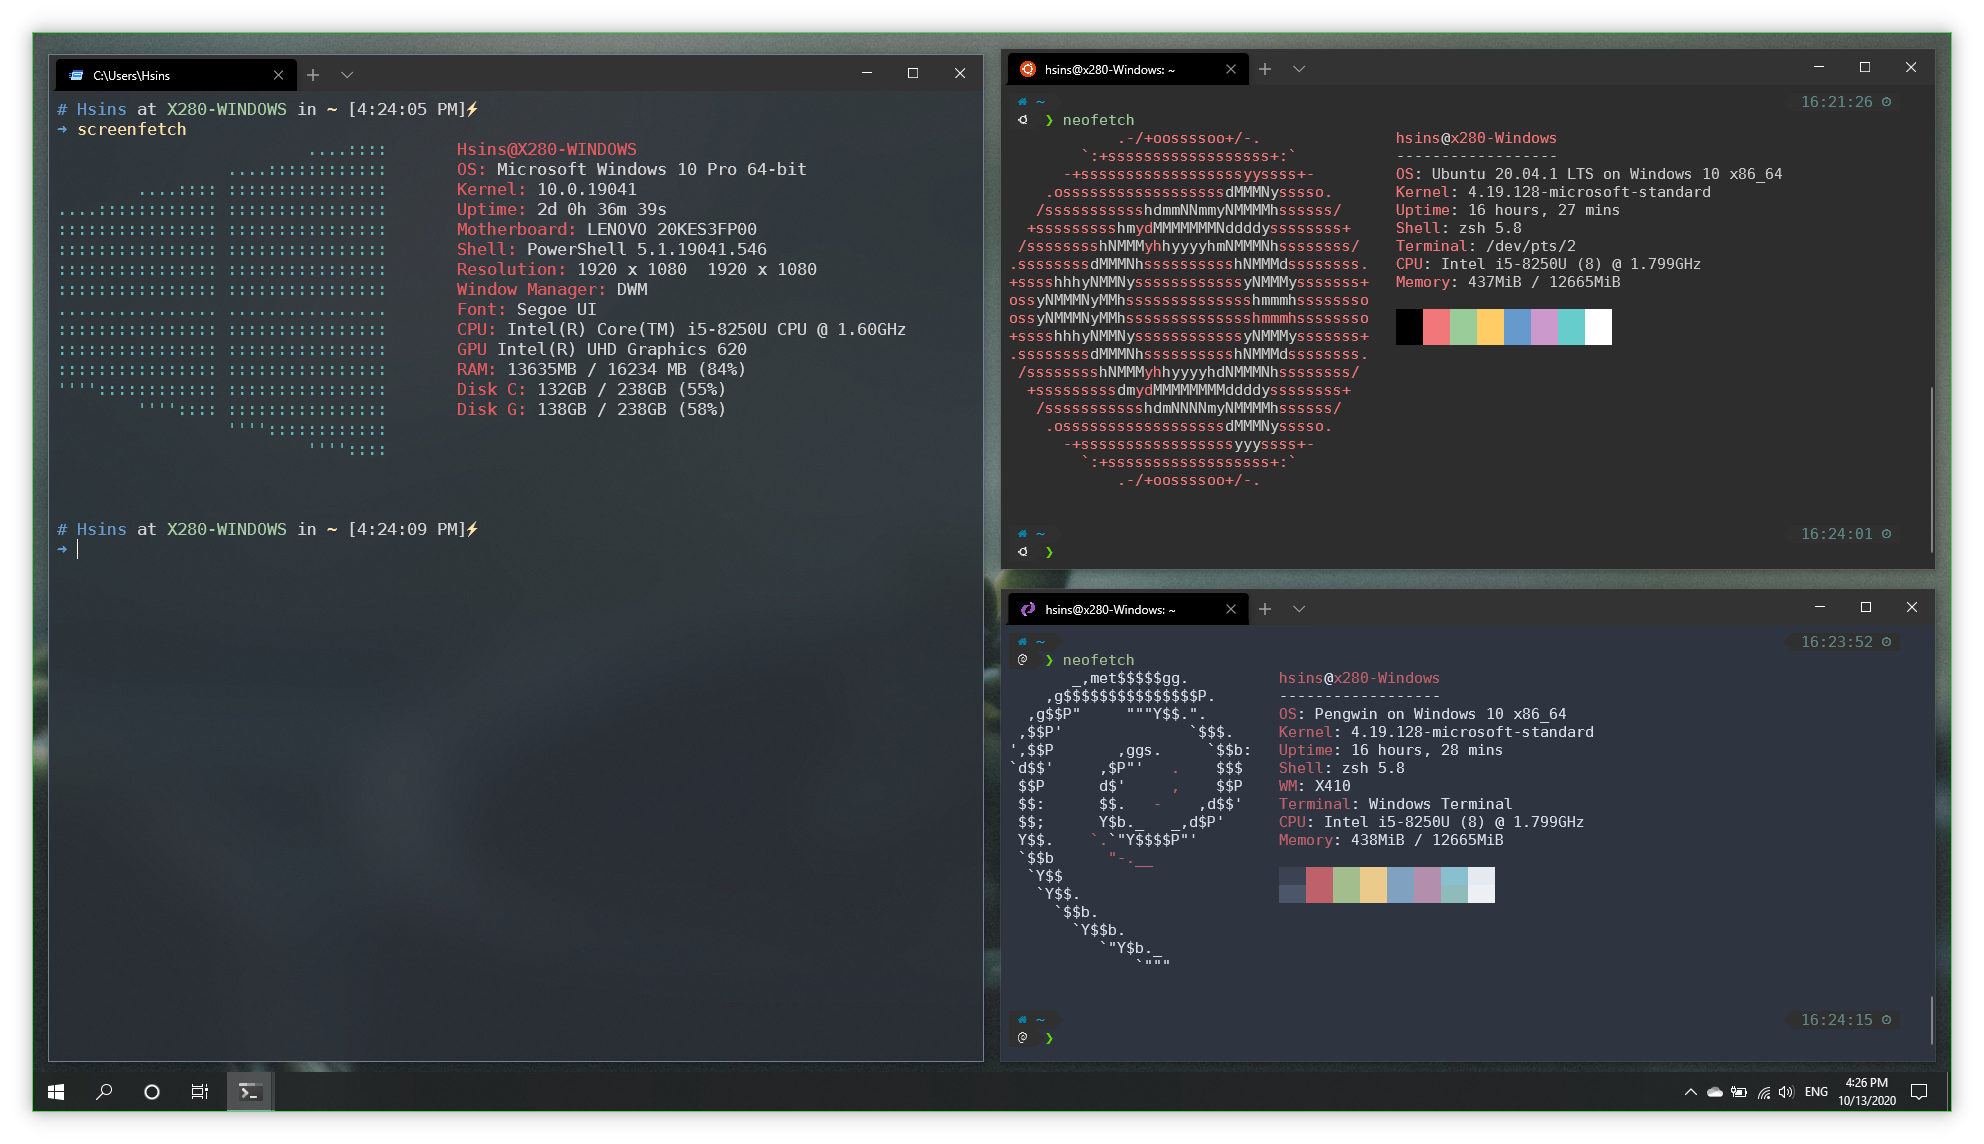Open battery status tray icon

click(x=1740, y=1092)
